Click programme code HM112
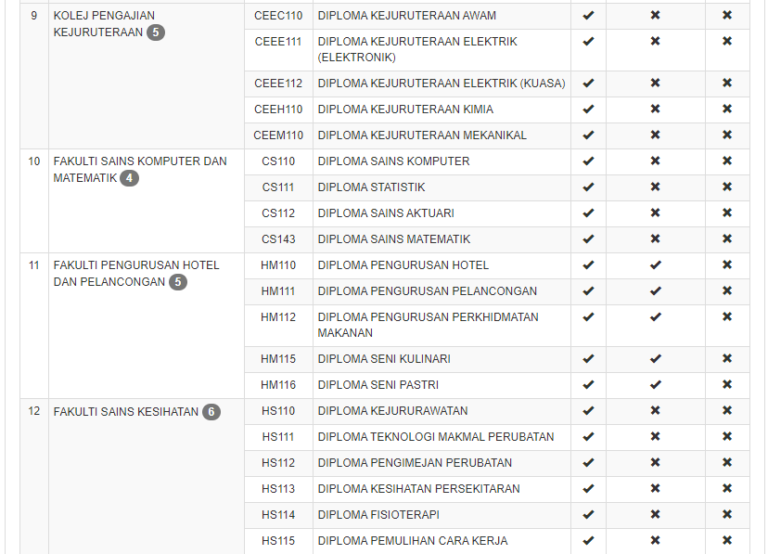 [278, 317]
